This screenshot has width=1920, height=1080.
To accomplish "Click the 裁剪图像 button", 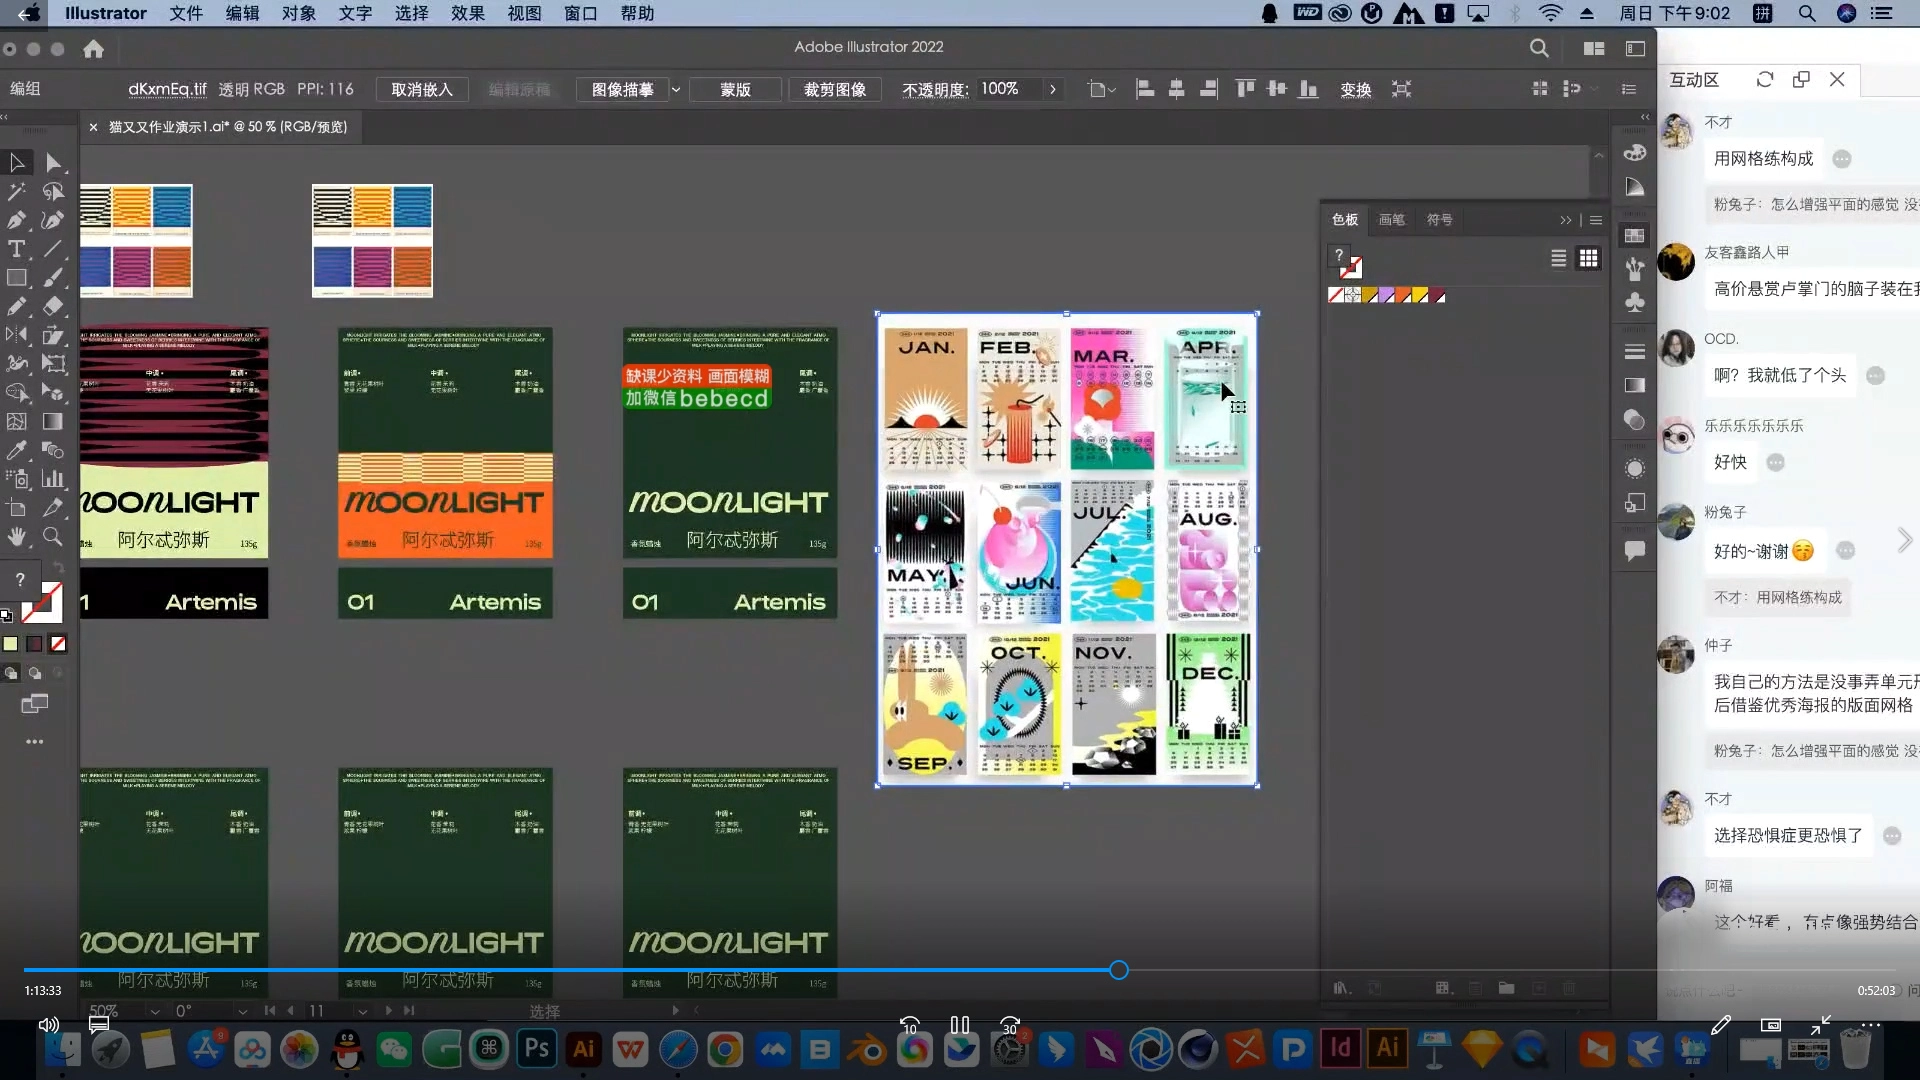I will pos(834,90).
